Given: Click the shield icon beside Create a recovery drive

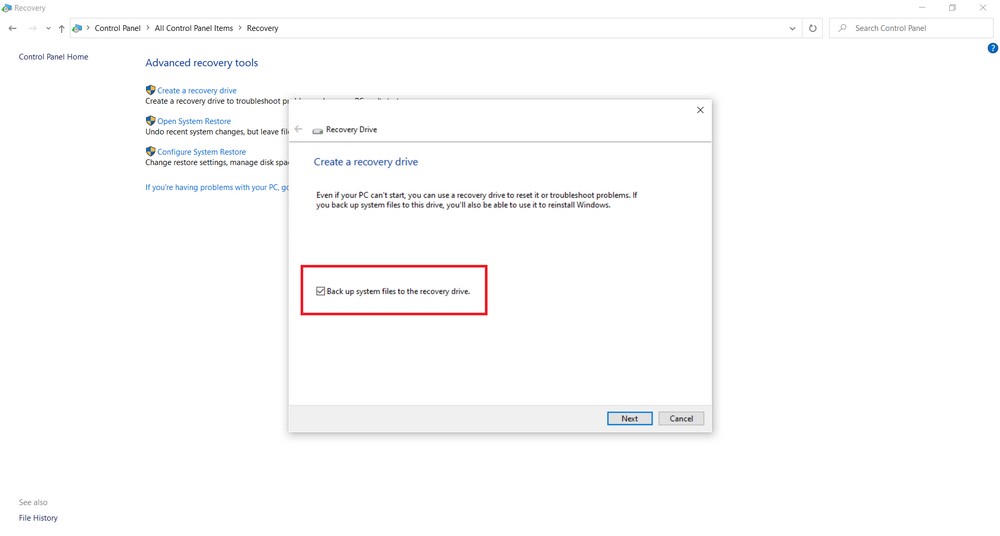Looking at the screenshot, I should 151,90.
